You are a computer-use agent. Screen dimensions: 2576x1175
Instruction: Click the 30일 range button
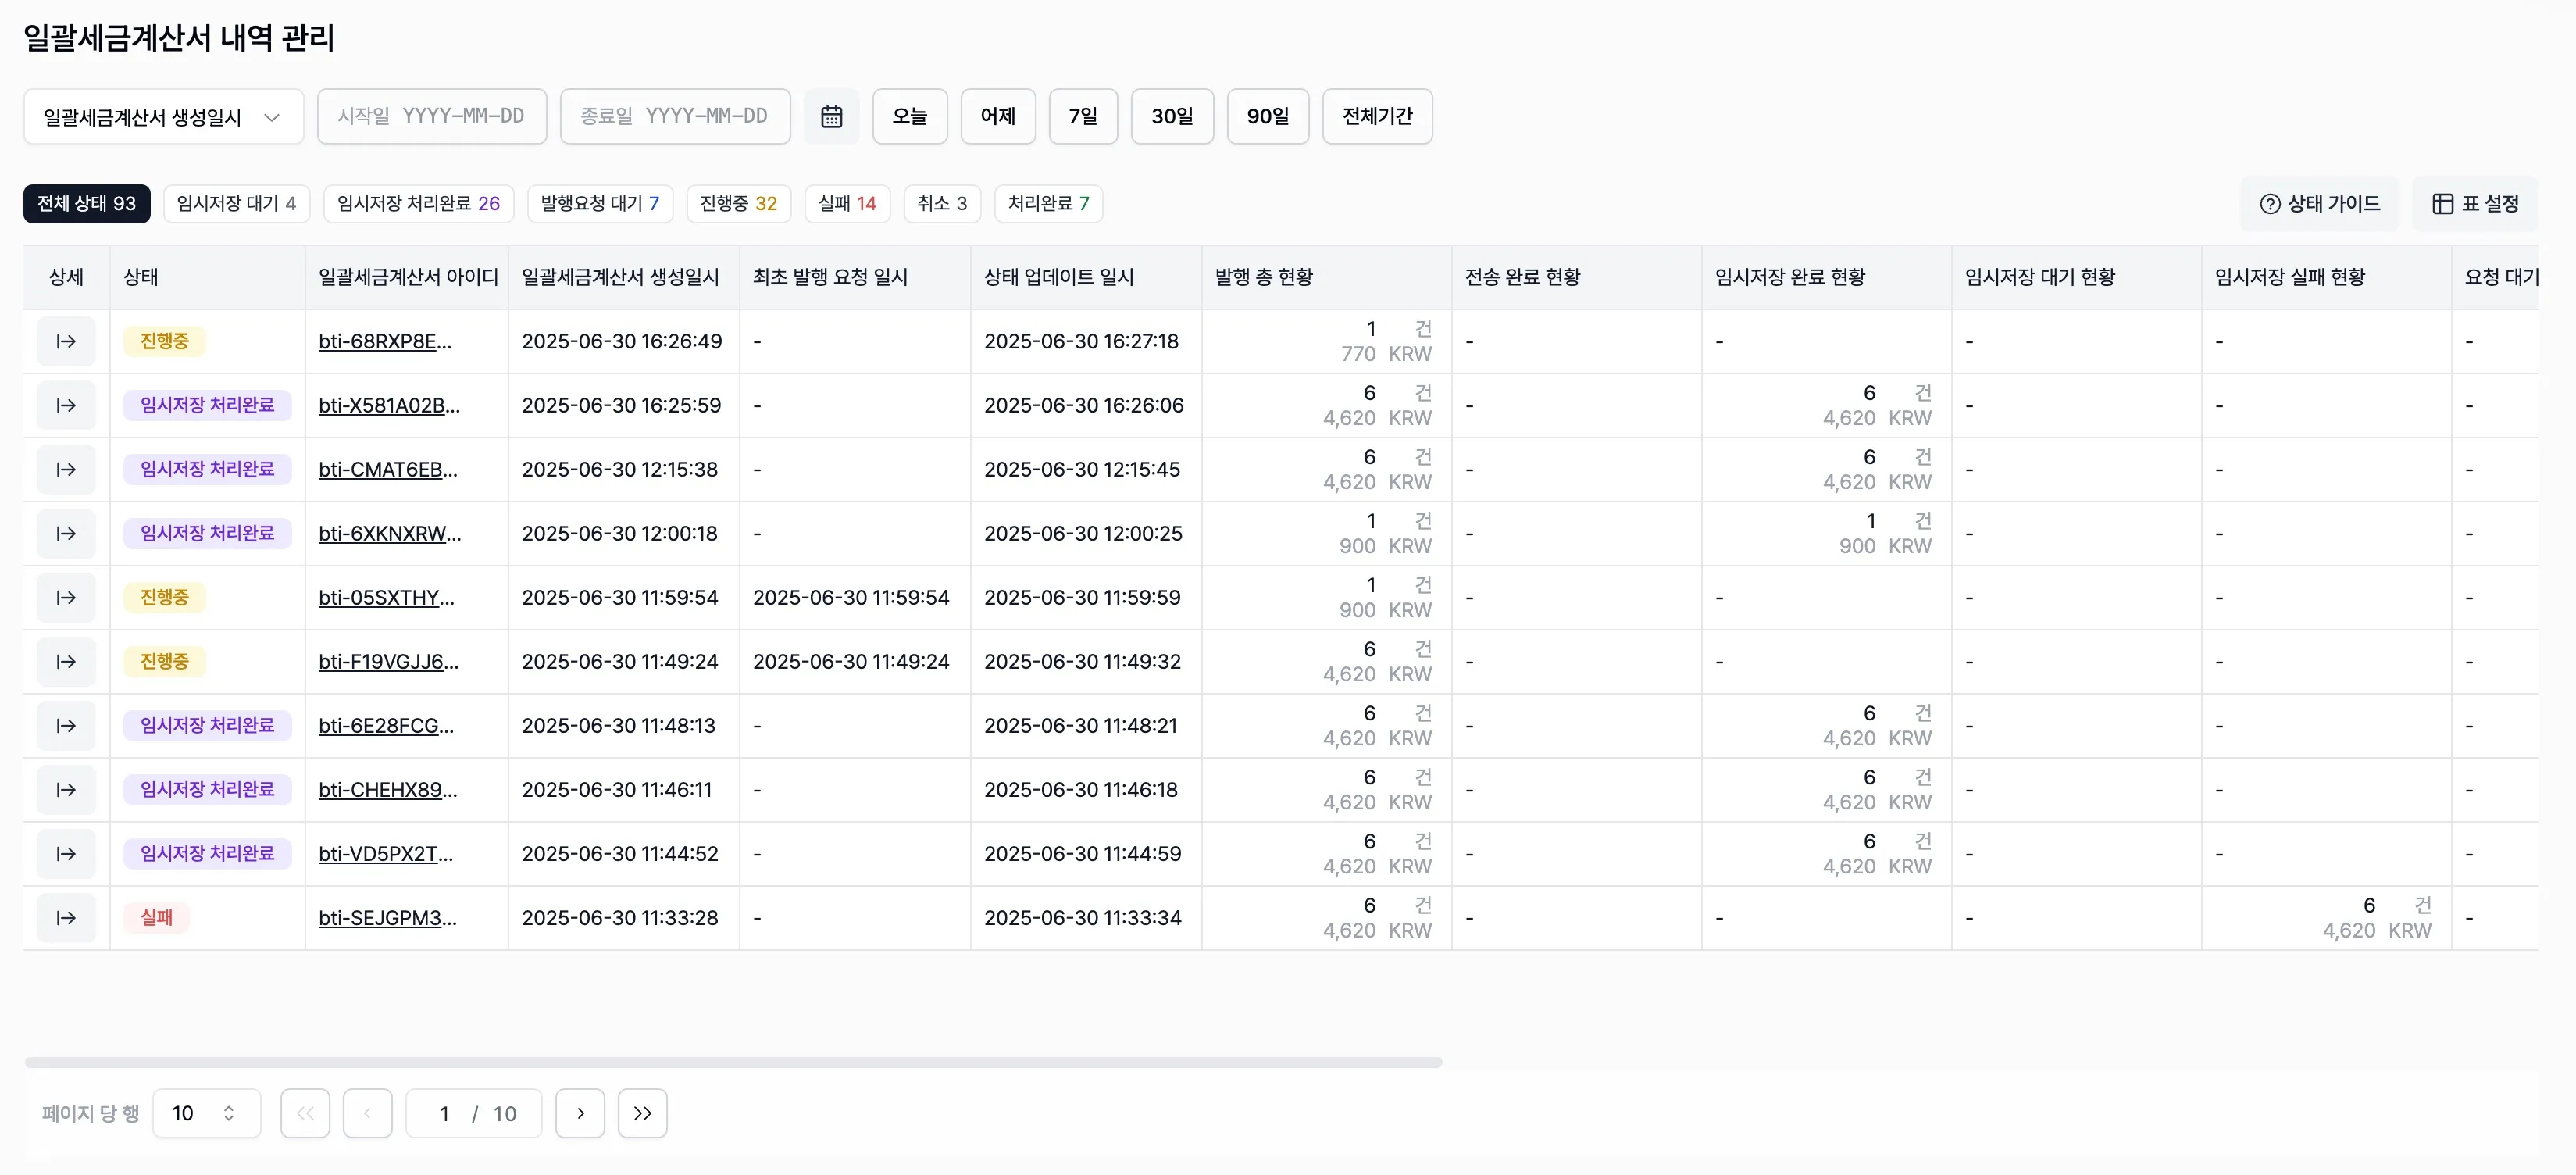pyautogui.click(x=1171, y=116)
